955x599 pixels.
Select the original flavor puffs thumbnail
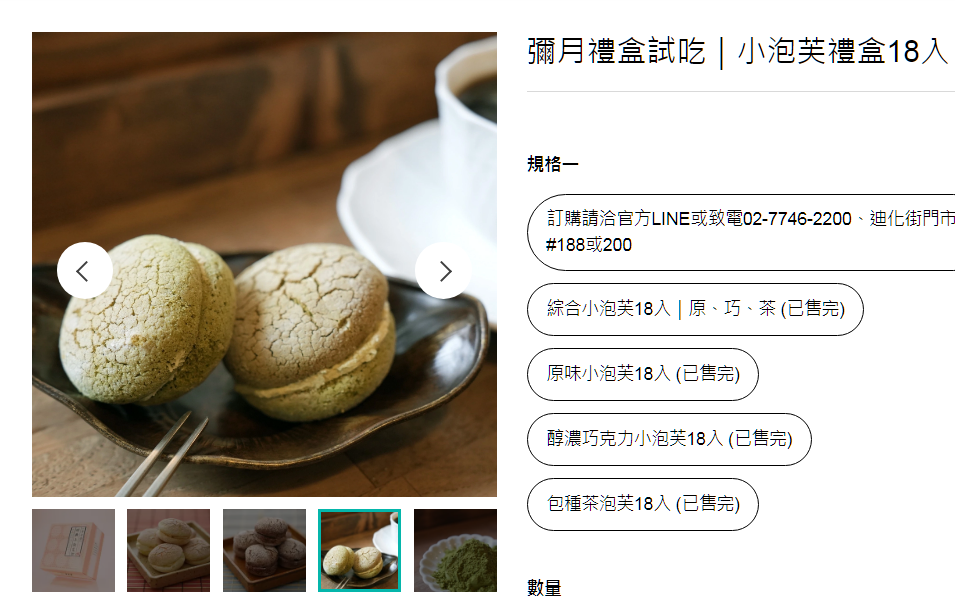coord(169,550)
